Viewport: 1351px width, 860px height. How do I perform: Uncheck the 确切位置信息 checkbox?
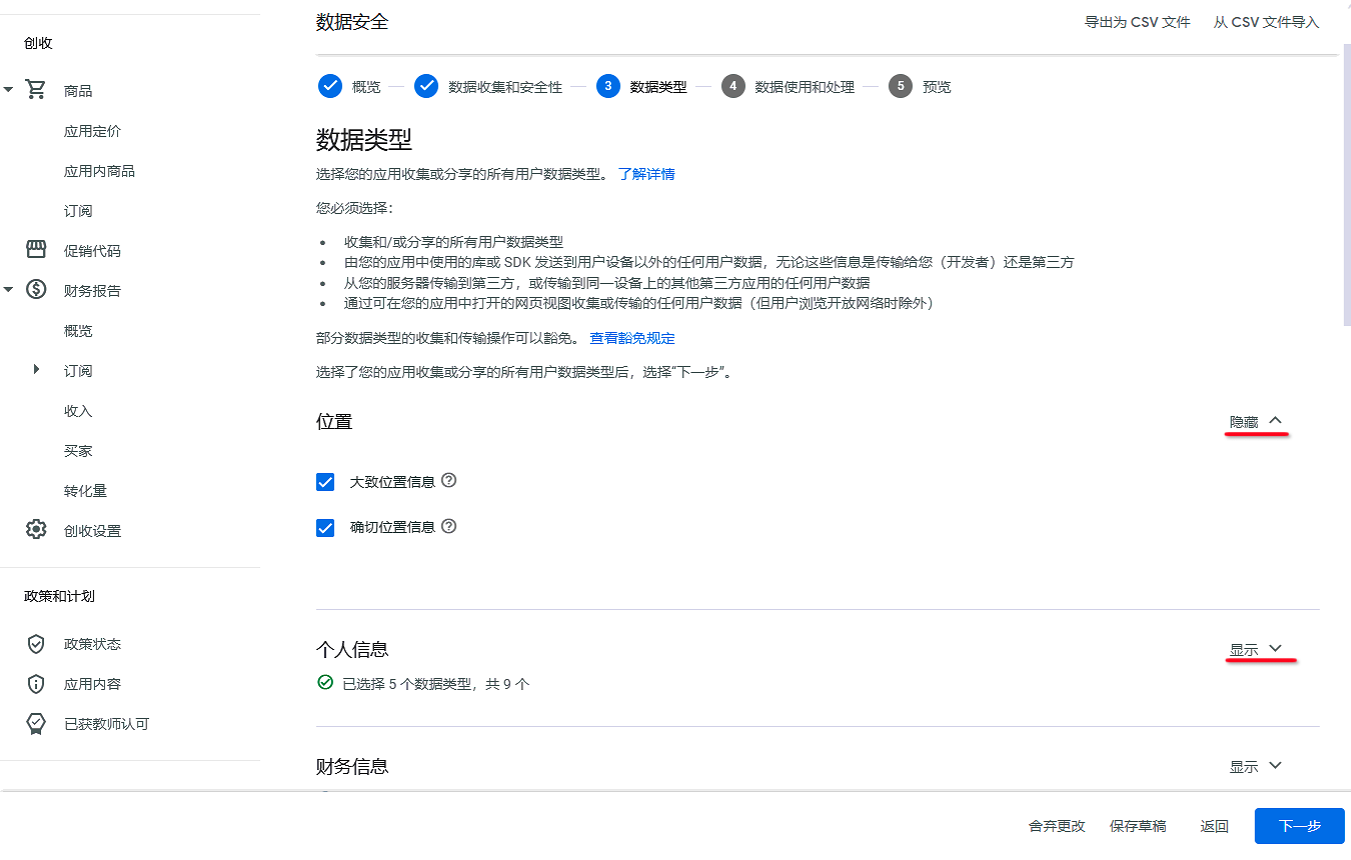[325, 527]
